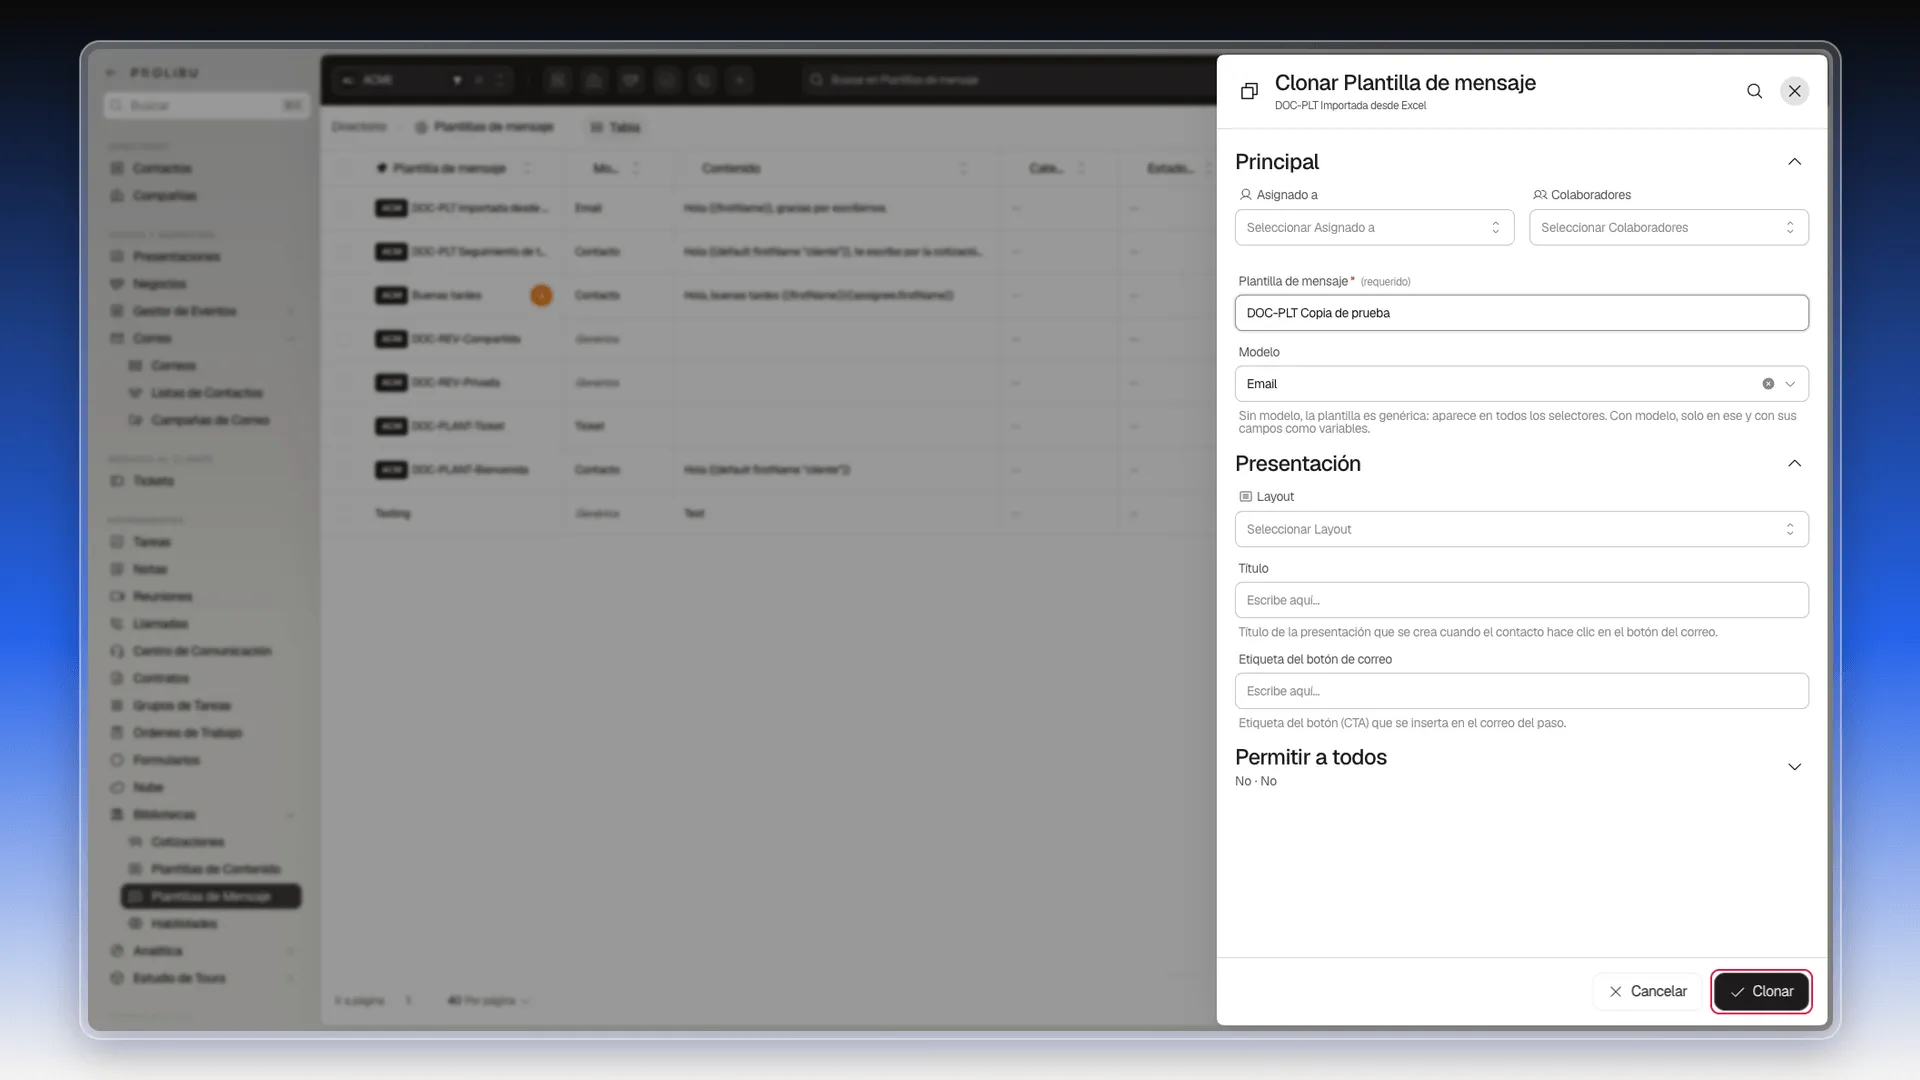Click the Plantillas de Mensaje sidebar item
Image resolution: width=1920 pixels, height=1080 pixels.
pyautogui.click(x=211, y=896)
